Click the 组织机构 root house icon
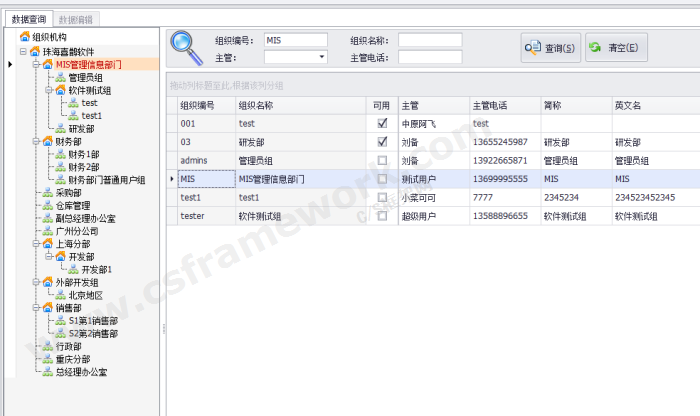 [24, 37]
